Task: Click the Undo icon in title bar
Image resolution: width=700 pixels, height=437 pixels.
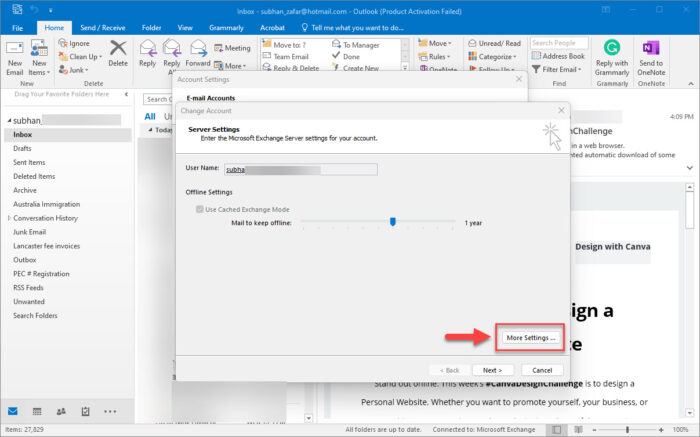Action: point(34,9)
